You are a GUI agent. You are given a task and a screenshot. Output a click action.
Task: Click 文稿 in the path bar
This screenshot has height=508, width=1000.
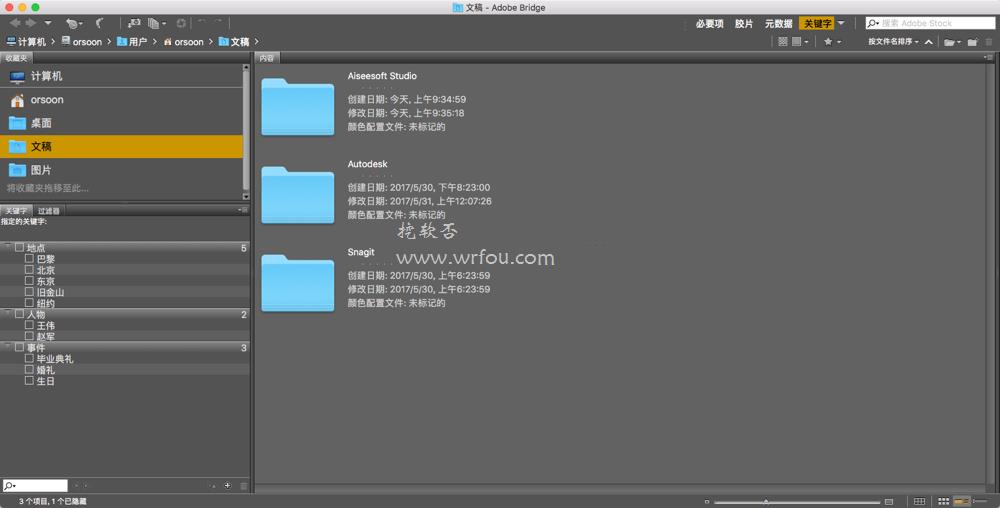pos(233,41)
